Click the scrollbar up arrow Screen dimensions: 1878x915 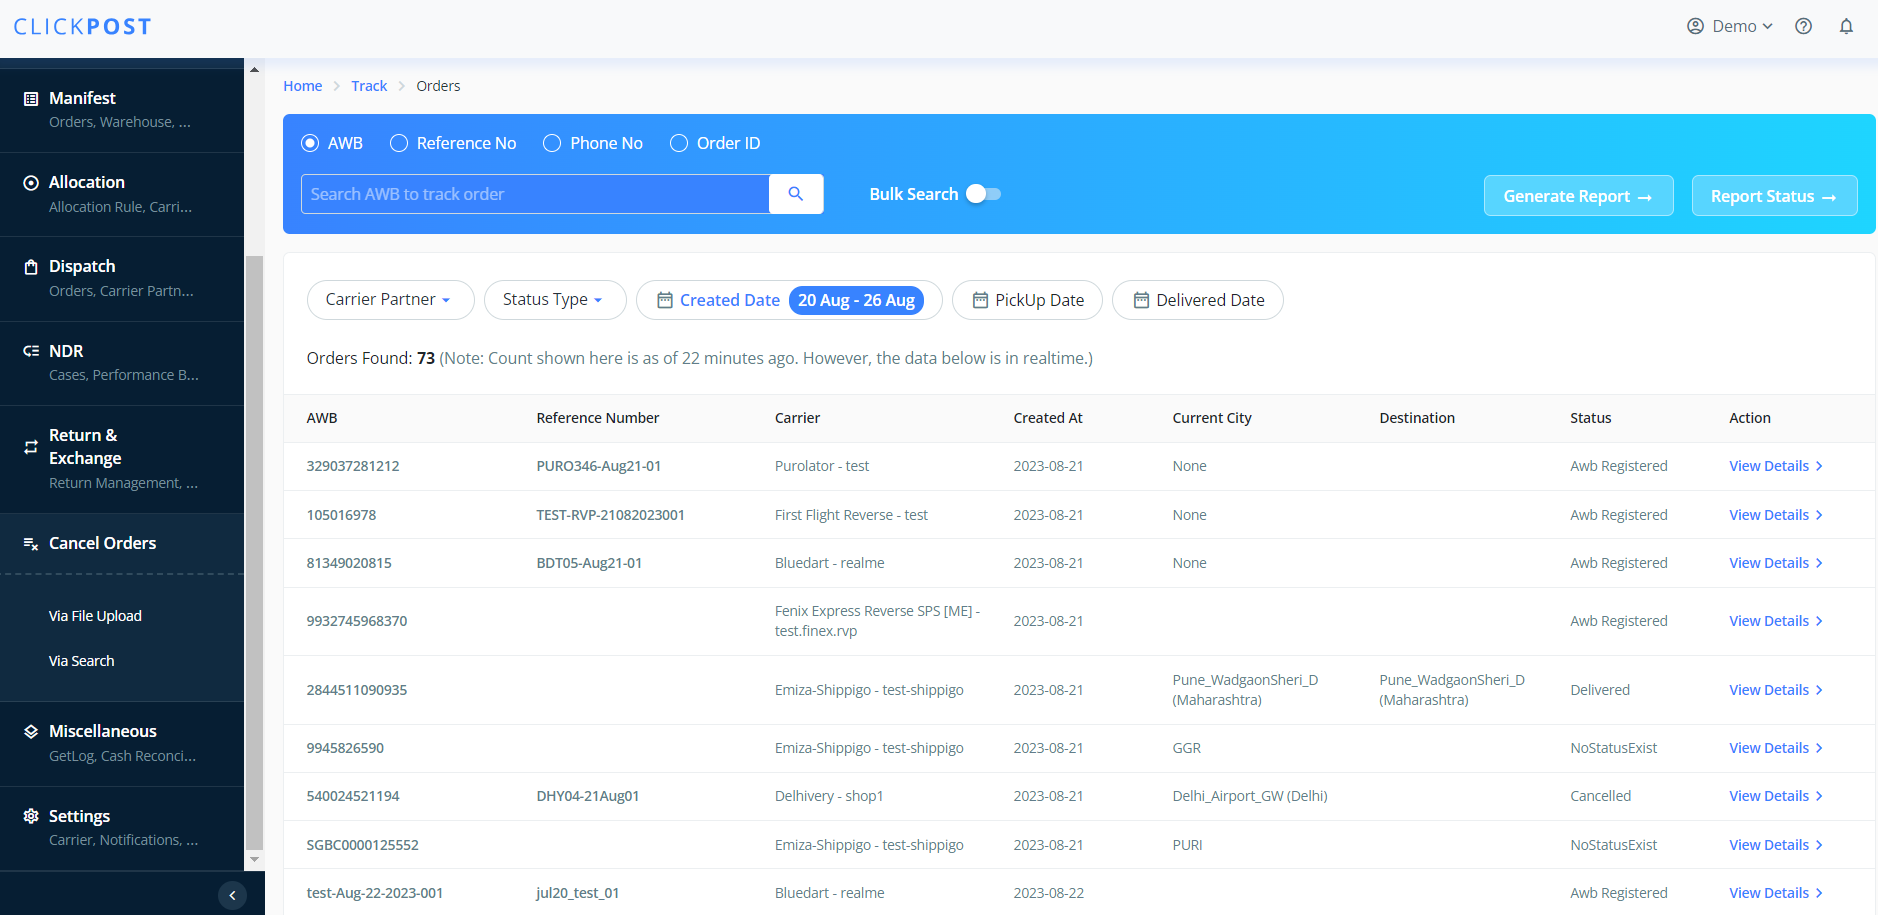(x=254, y=70)
